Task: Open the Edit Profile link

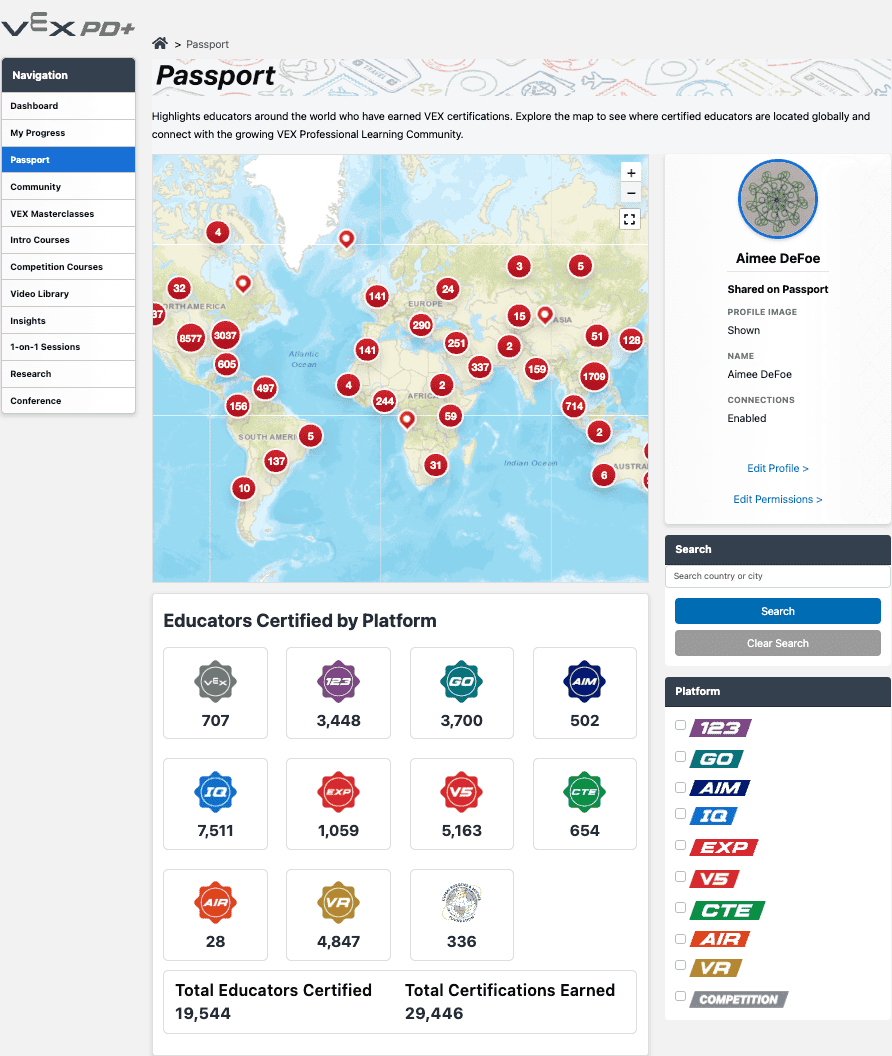Action: point(777,468)
